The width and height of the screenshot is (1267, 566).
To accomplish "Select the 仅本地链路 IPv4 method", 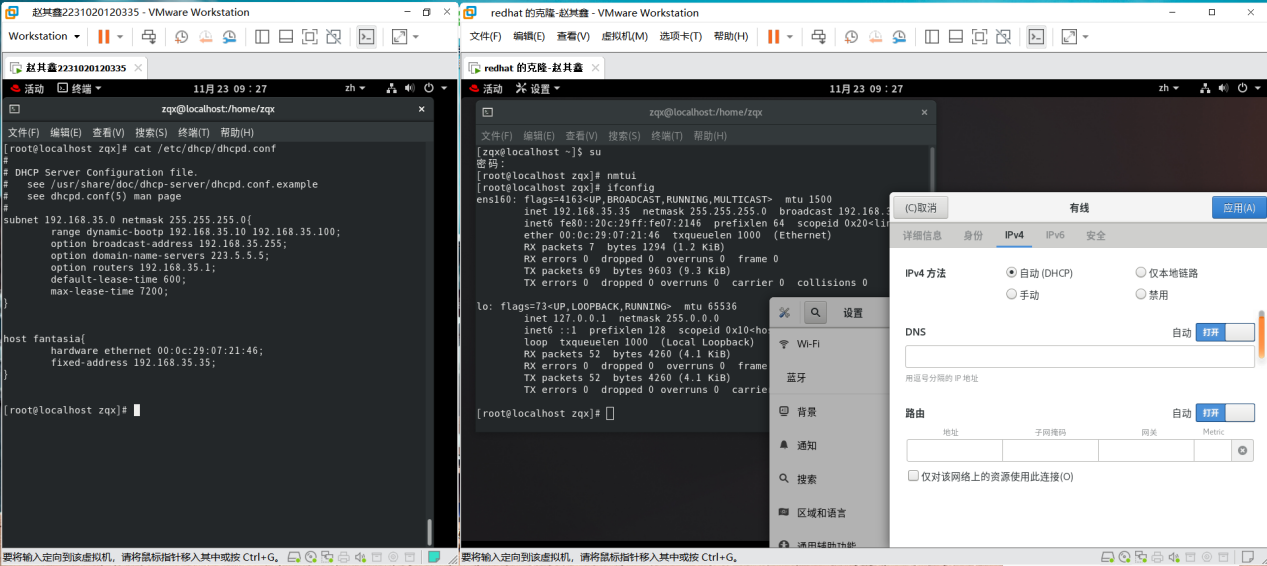I will [1167, 273].
